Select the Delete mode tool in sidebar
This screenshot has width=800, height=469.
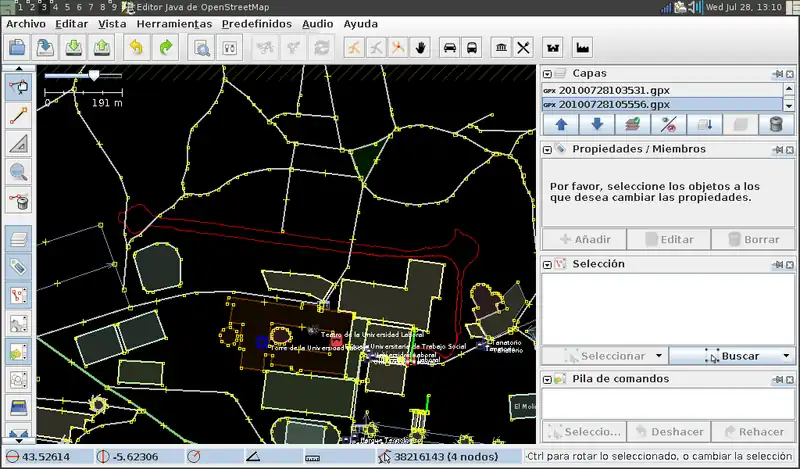click(18, 200)
